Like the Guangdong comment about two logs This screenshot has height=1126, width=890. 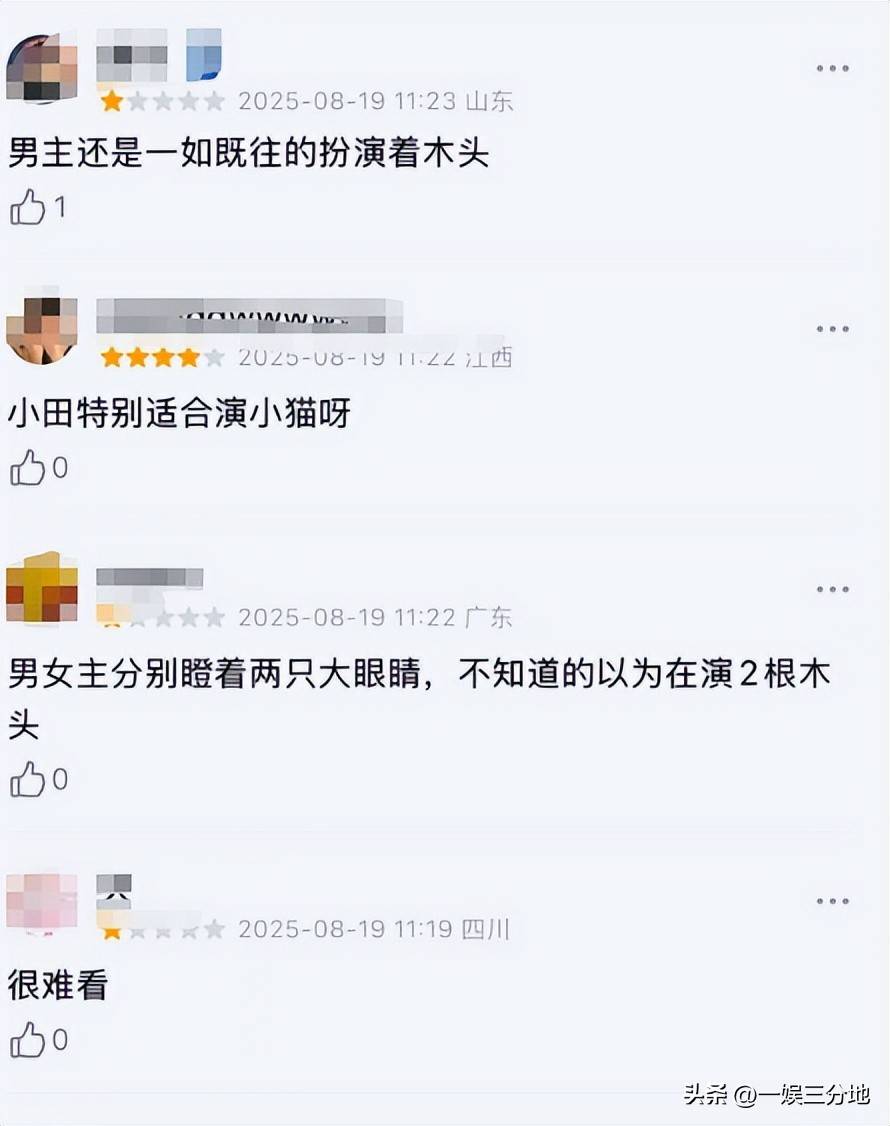(x=27, y=779)
